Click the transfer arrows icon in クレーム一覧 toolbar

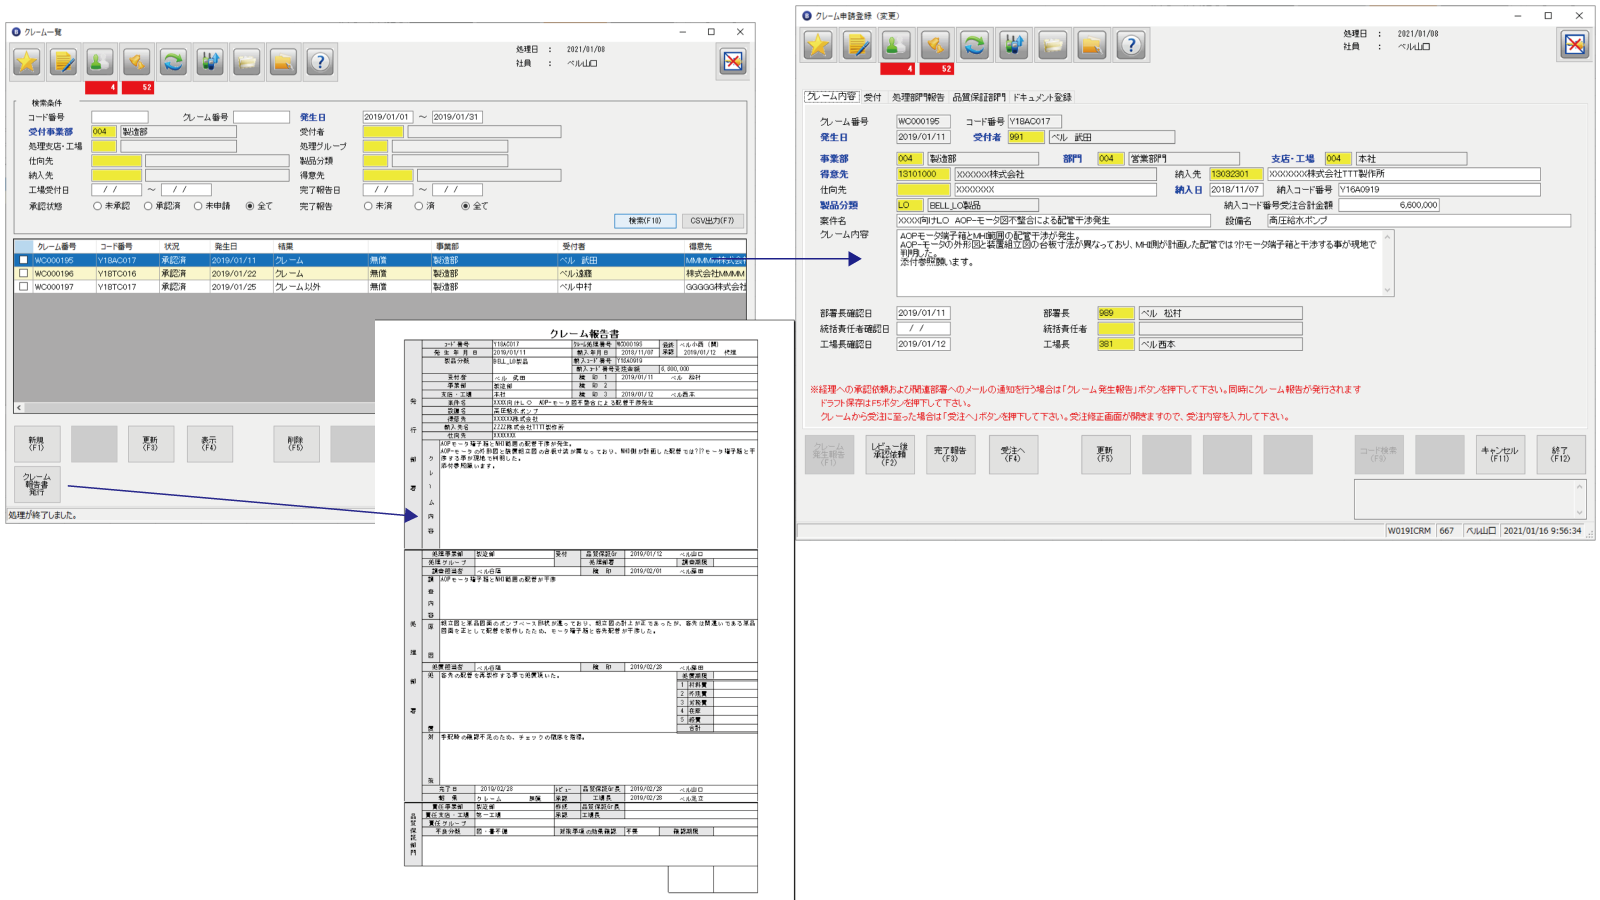[x=210, y=62]
